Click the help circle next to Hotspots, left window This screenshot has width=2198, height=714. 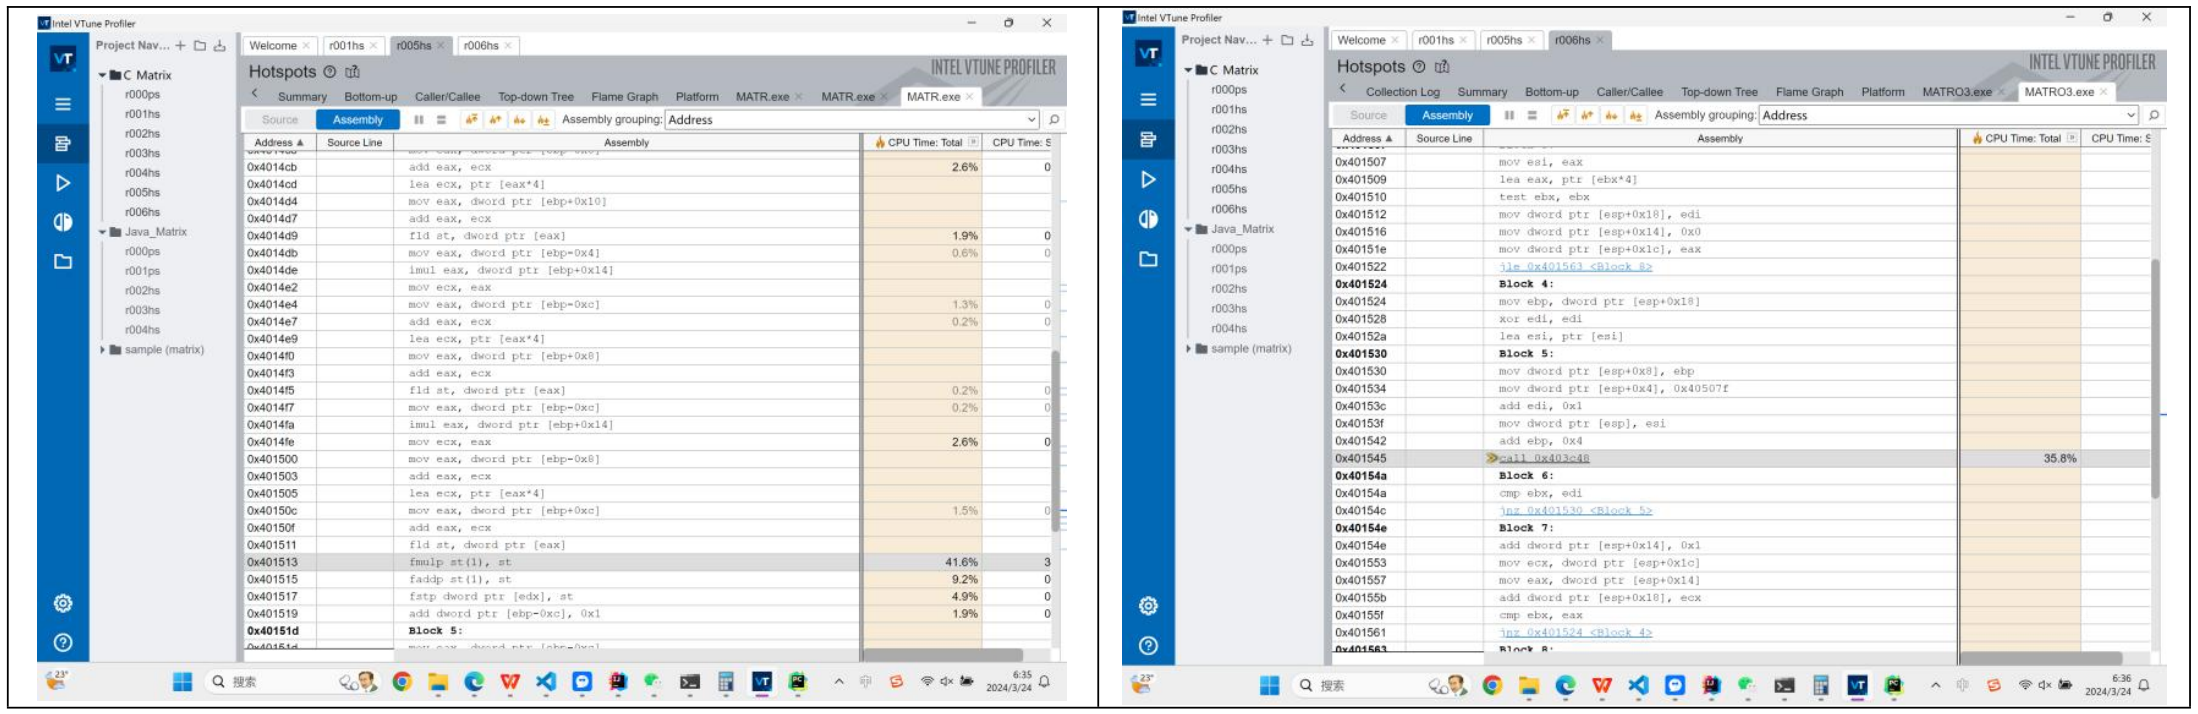pos(330,72)
